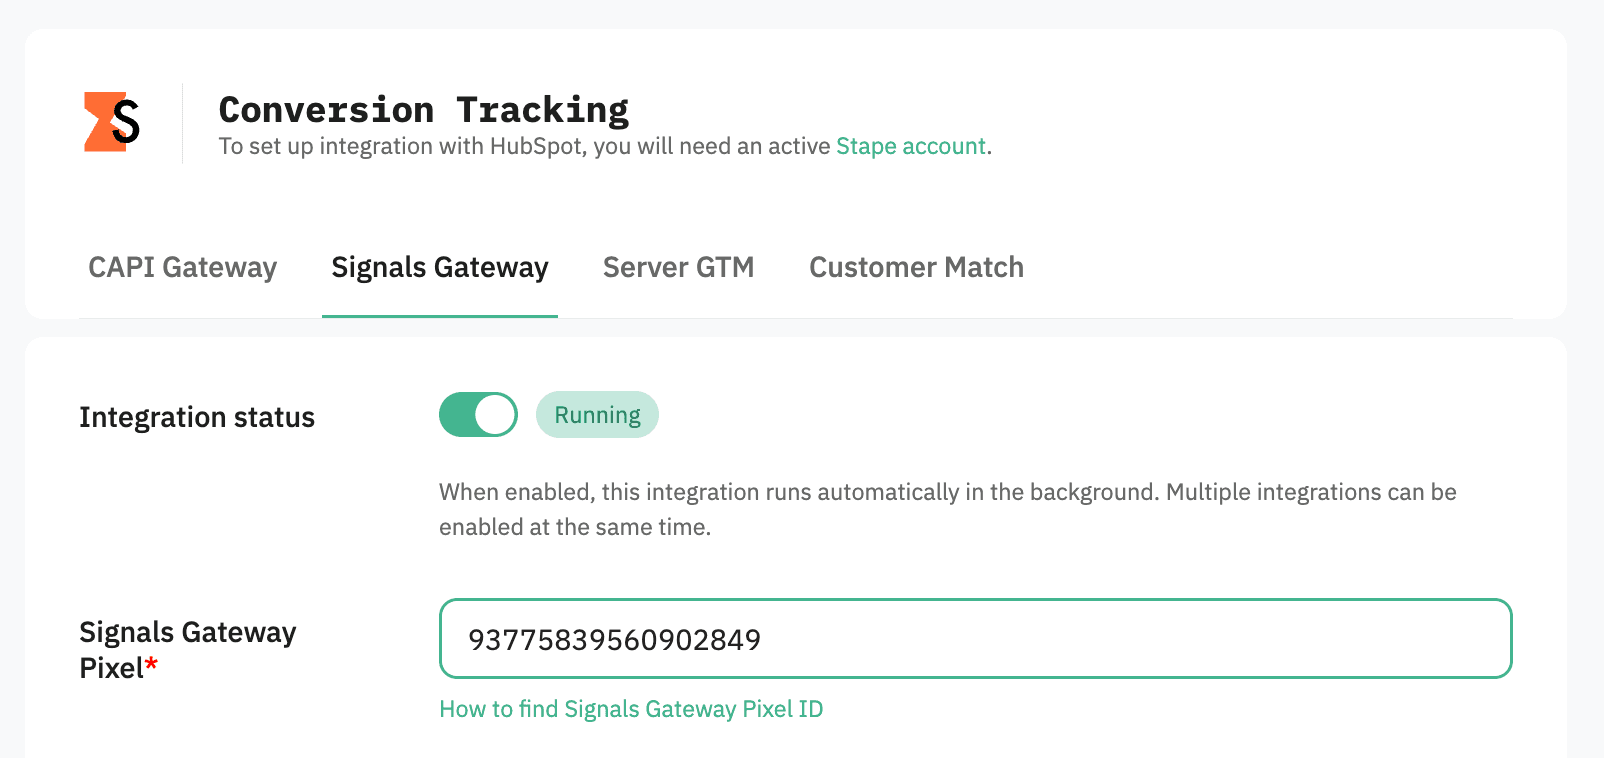Go to the Customer Match tab

click(916, 267)
